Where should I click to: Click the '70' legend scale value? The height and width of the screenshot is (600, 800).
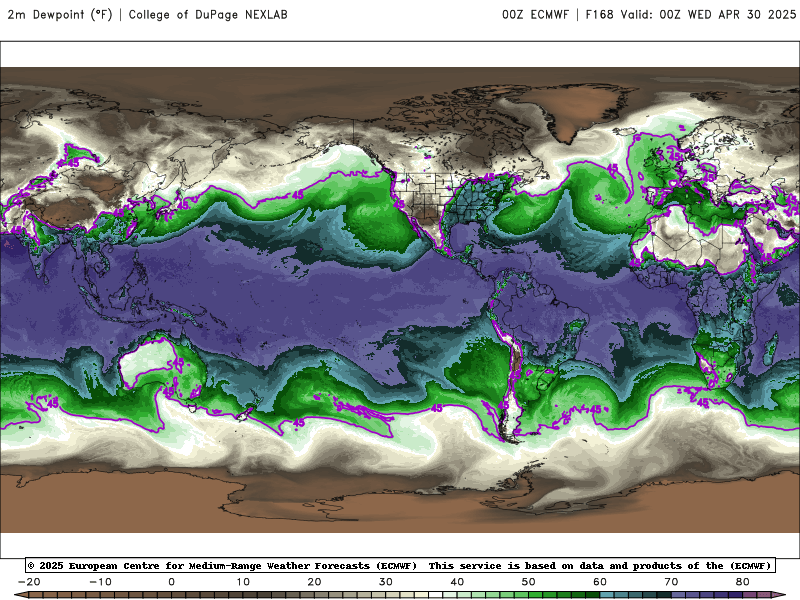point(671,582)
